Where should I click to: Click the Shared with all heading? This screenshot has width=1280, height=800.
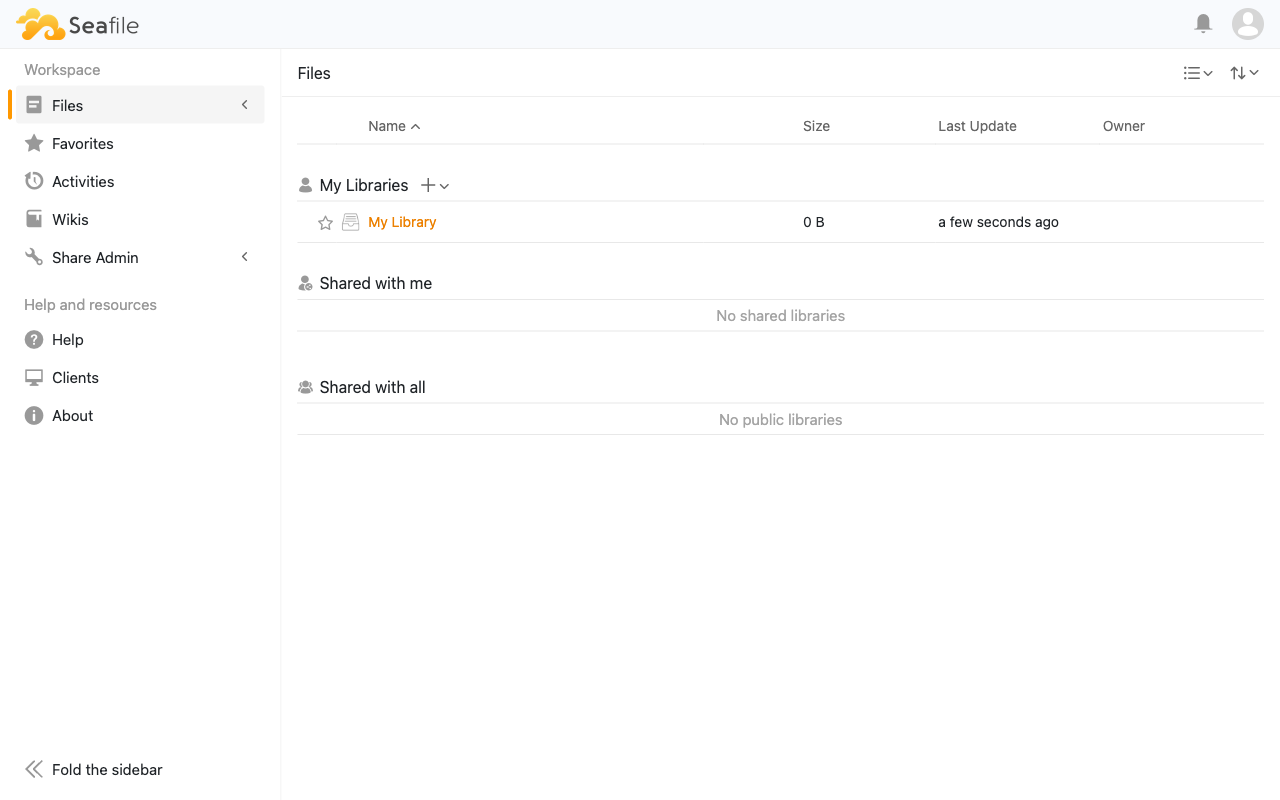click(x=373, y=387)
